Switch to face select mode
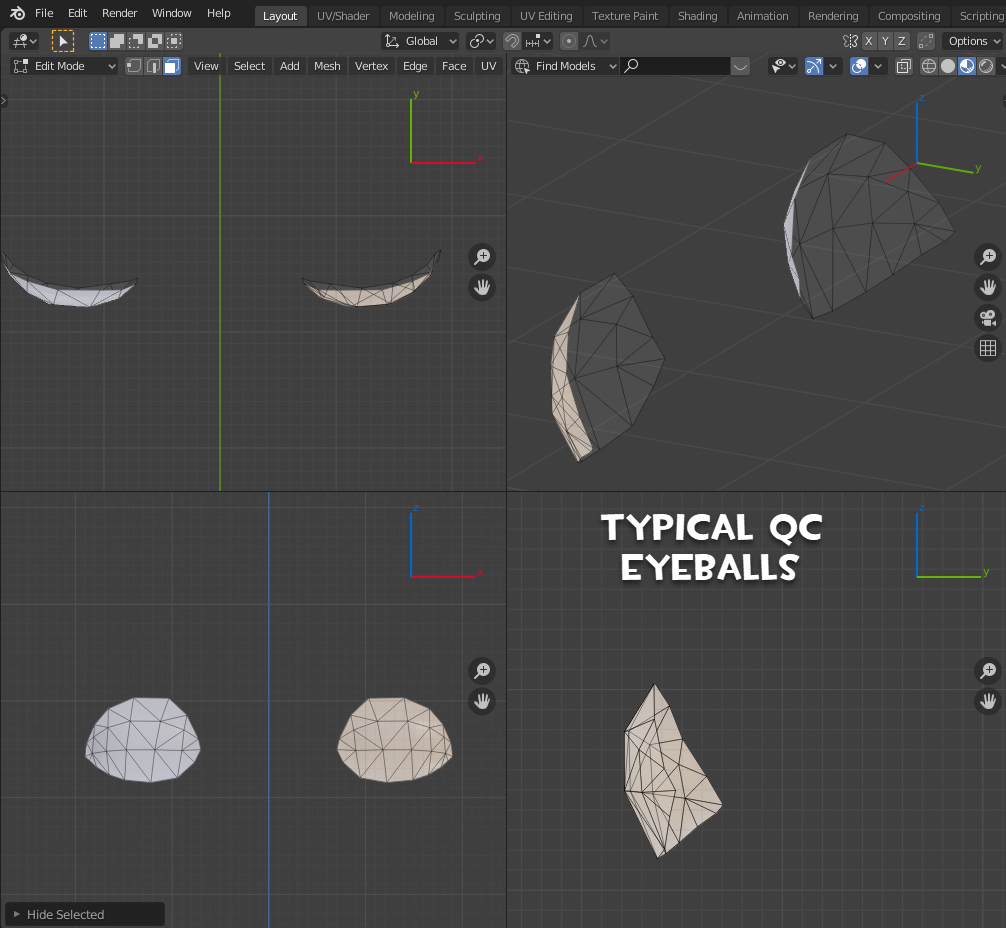1006x928 pixels. tap(171, 66)
